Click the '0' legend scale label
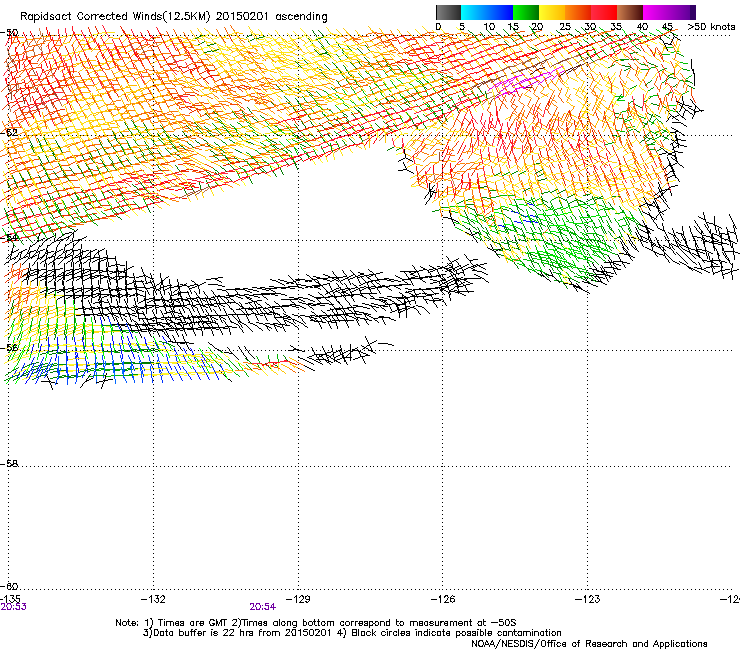740x650 pixels. click(x=438, y=26)
